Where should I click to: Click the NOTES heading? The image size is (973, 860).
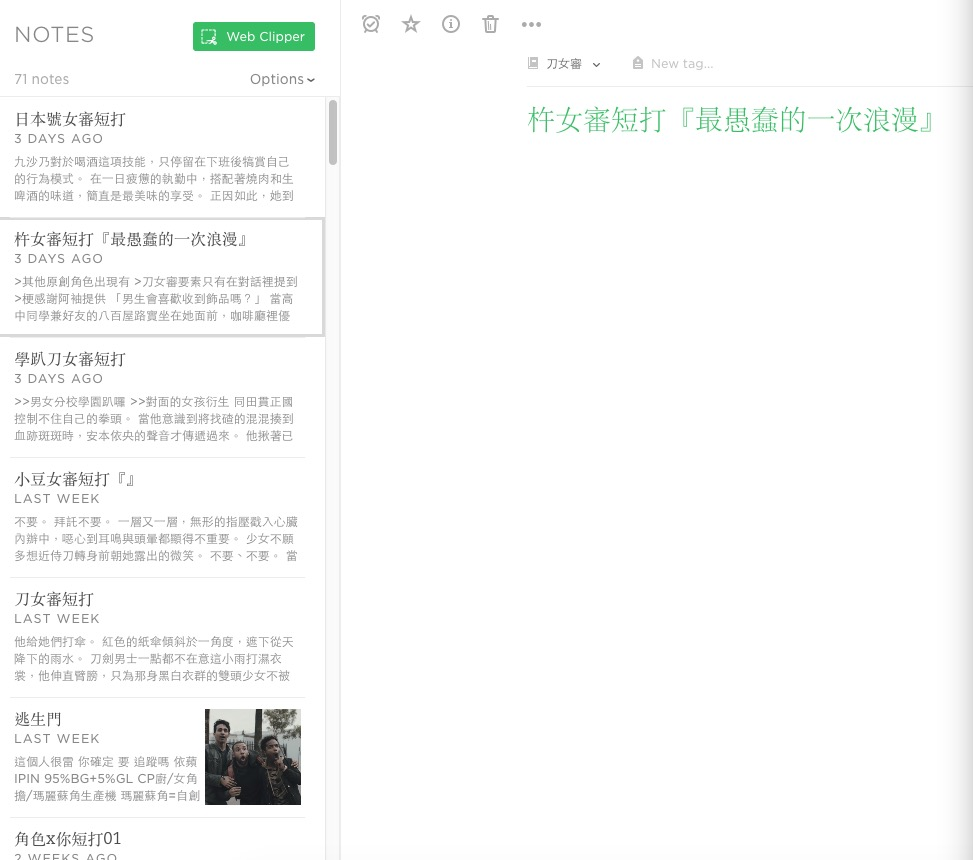[x=55, y=35]
